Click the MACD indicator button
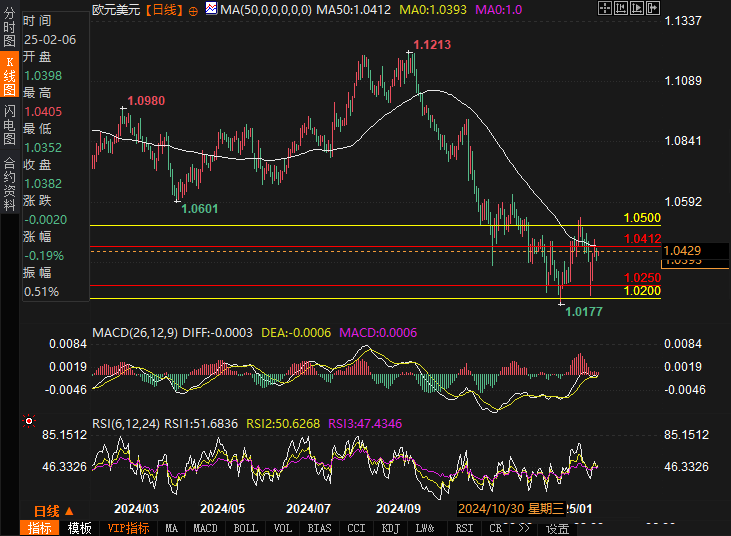This screenshot has width=731, height=536. point(205,528)
